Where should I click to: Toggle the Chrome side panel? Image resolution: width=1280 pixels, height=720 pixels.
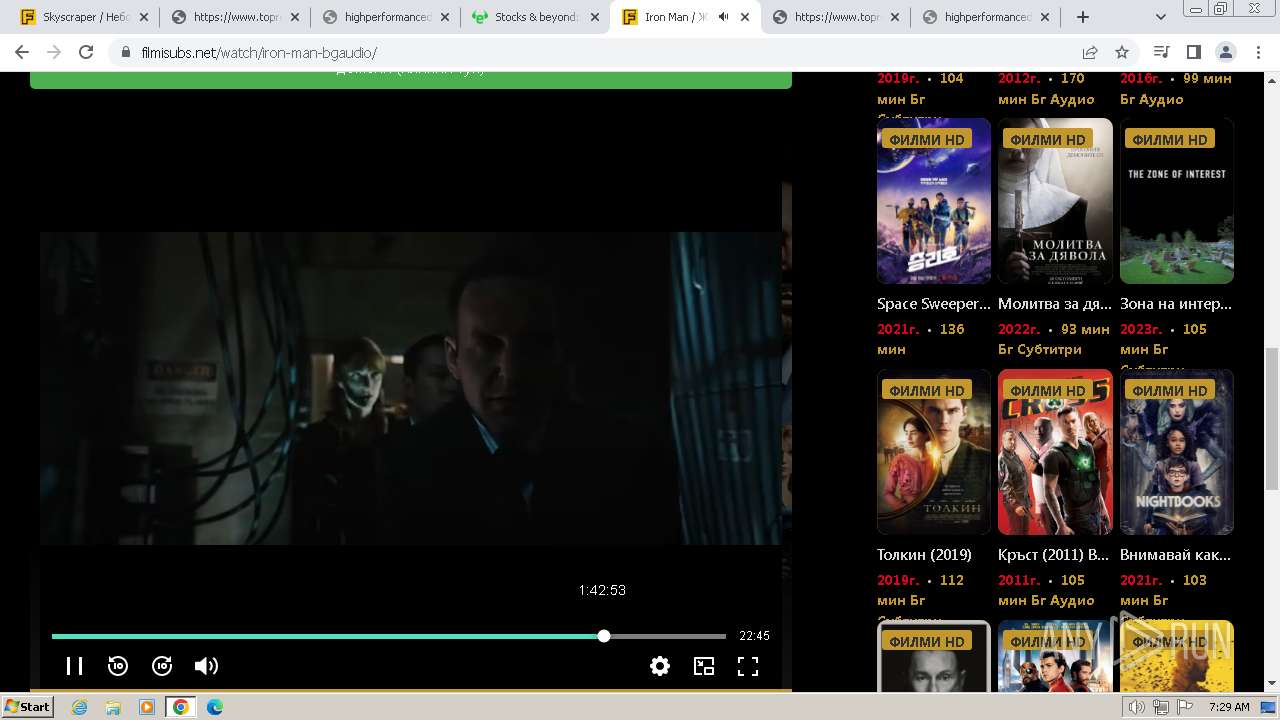1193,52
